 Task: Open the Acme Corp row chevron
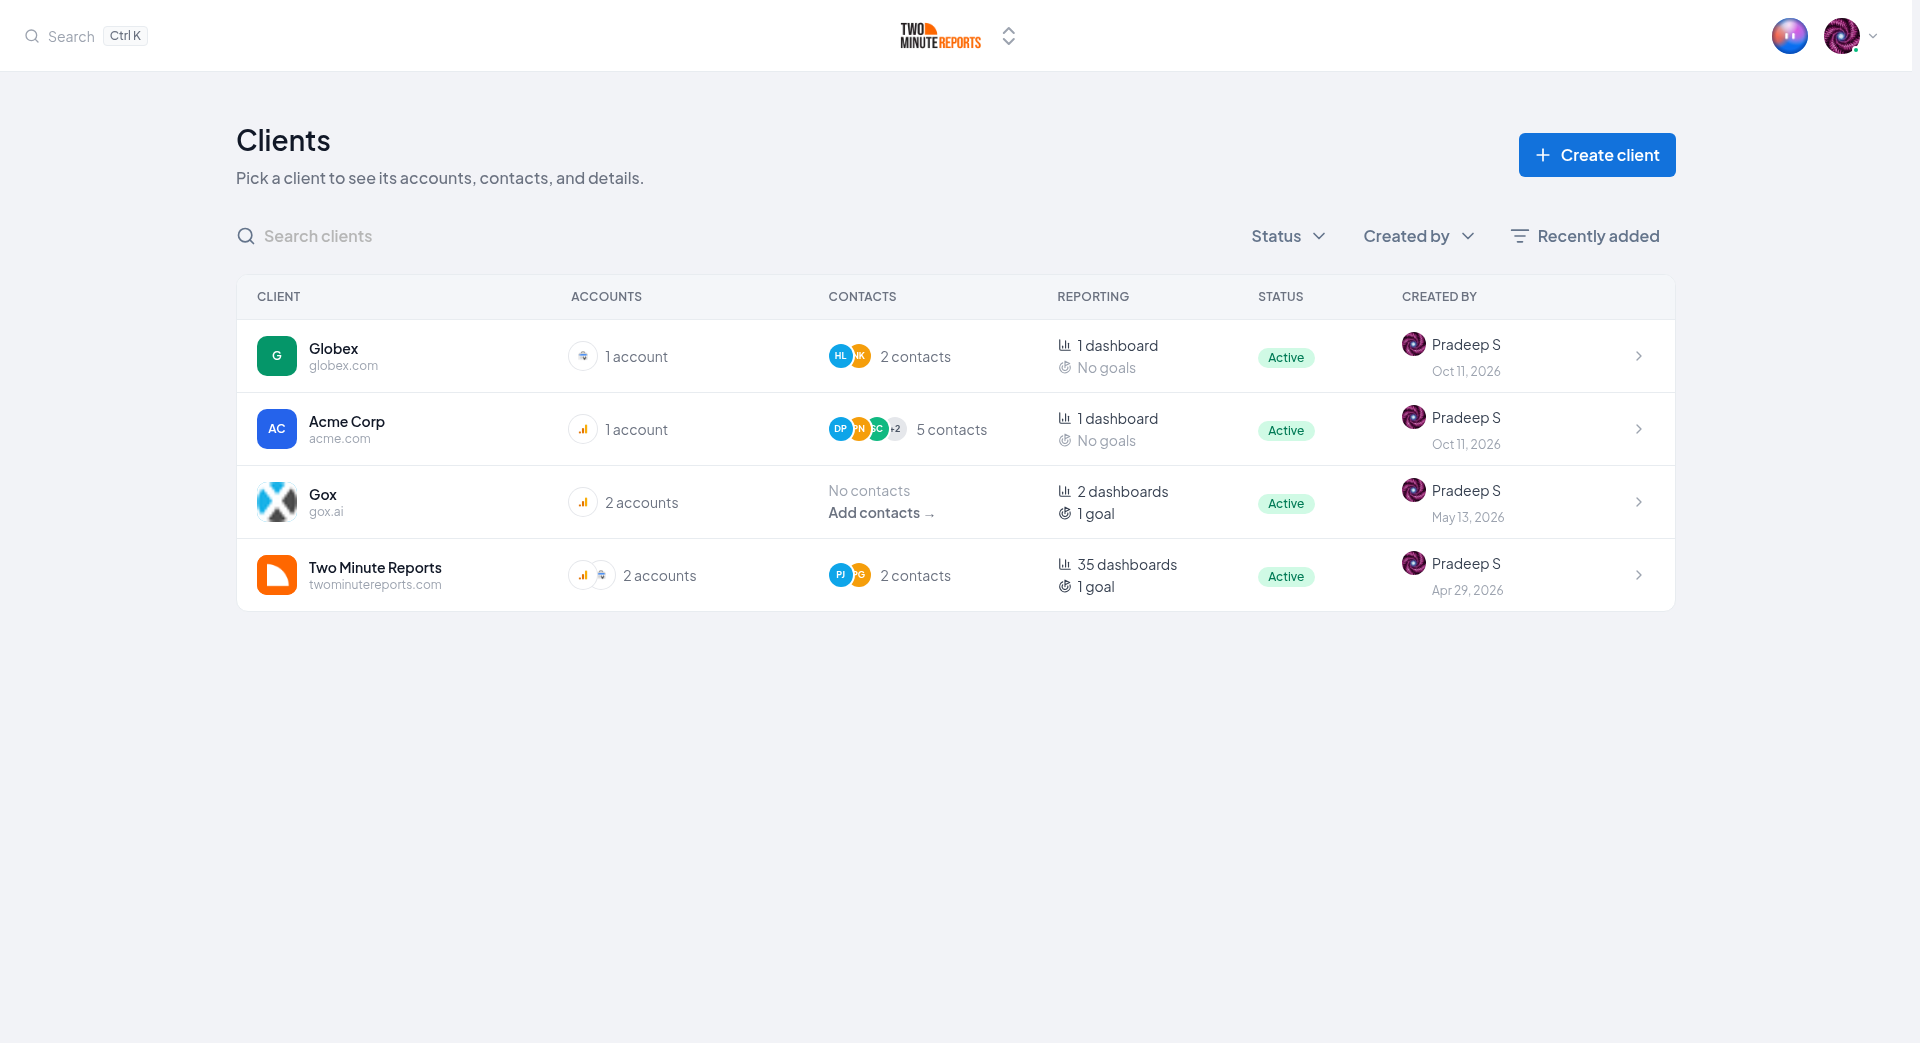coord(1639,429)
